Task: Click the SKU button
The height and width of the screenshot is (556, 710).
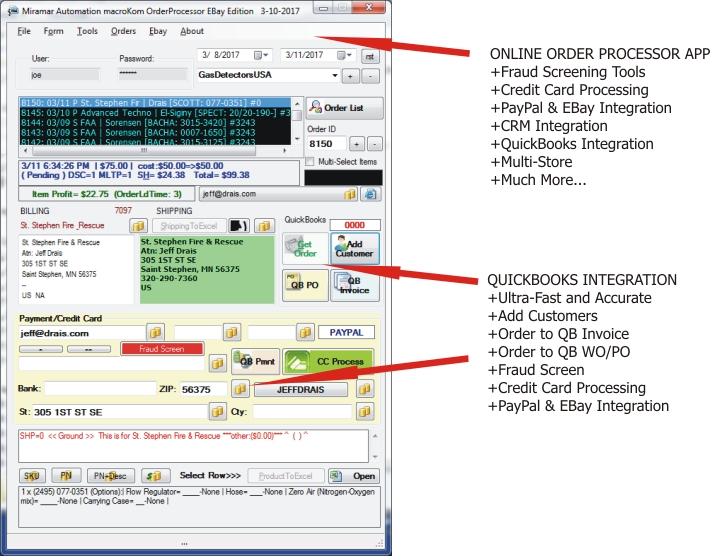Action: pos(32,476)
